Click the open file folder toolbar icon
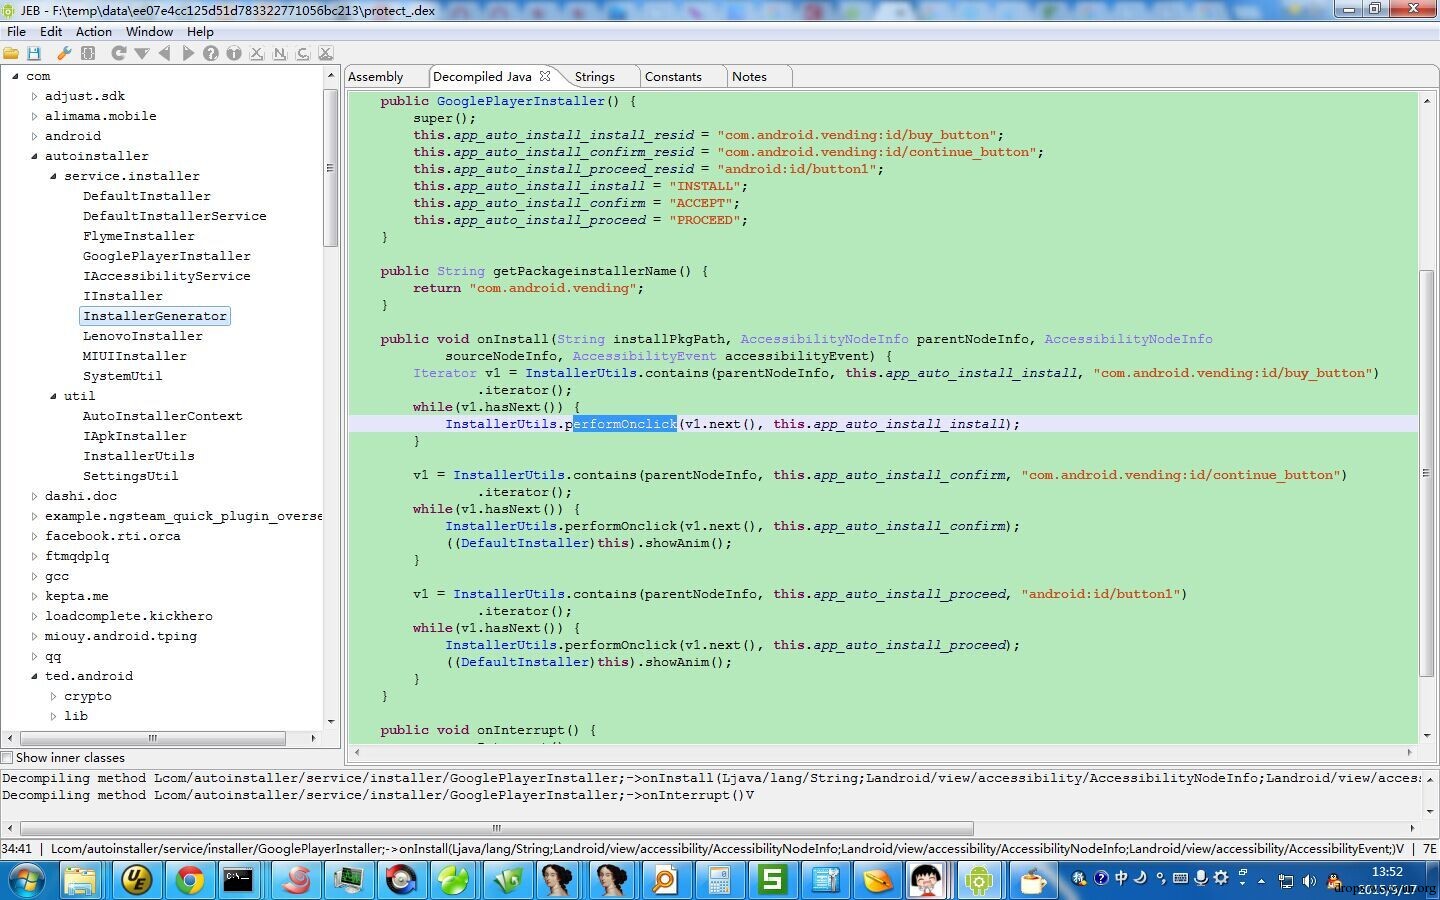Image resolution: width=1440 pixels, height=900 pixels. pos(11,53)
